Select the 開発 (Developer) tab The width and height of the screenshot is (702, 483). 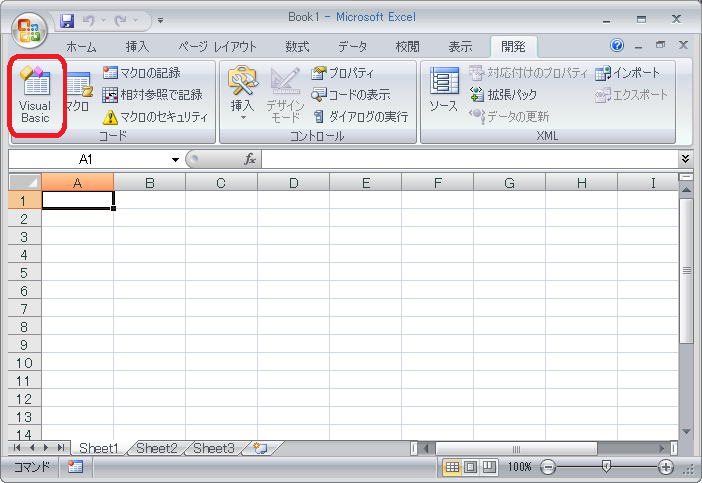(x=513, y=47)
